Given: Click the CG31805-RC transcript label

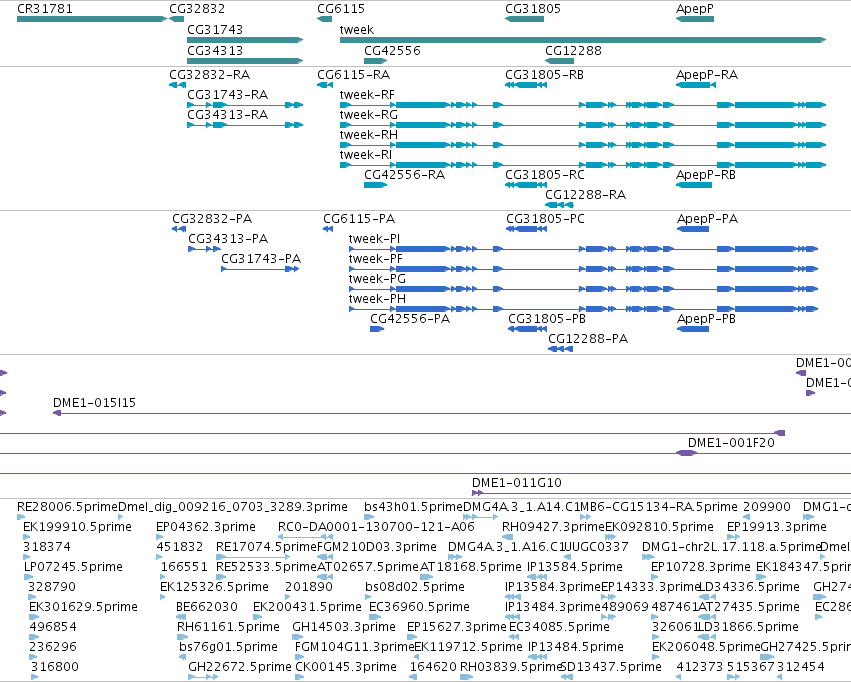Looking at the screenshot, I should [x=545, y=175].
